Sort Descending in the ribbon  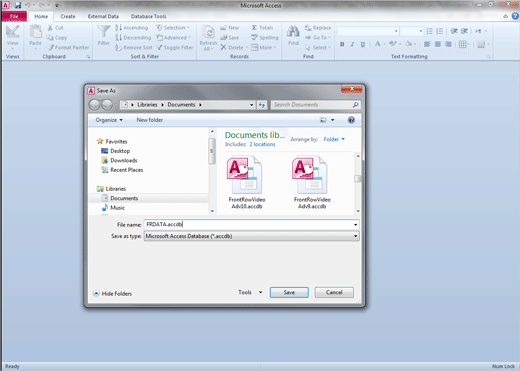pyautogui.click(x=133, y=38)
